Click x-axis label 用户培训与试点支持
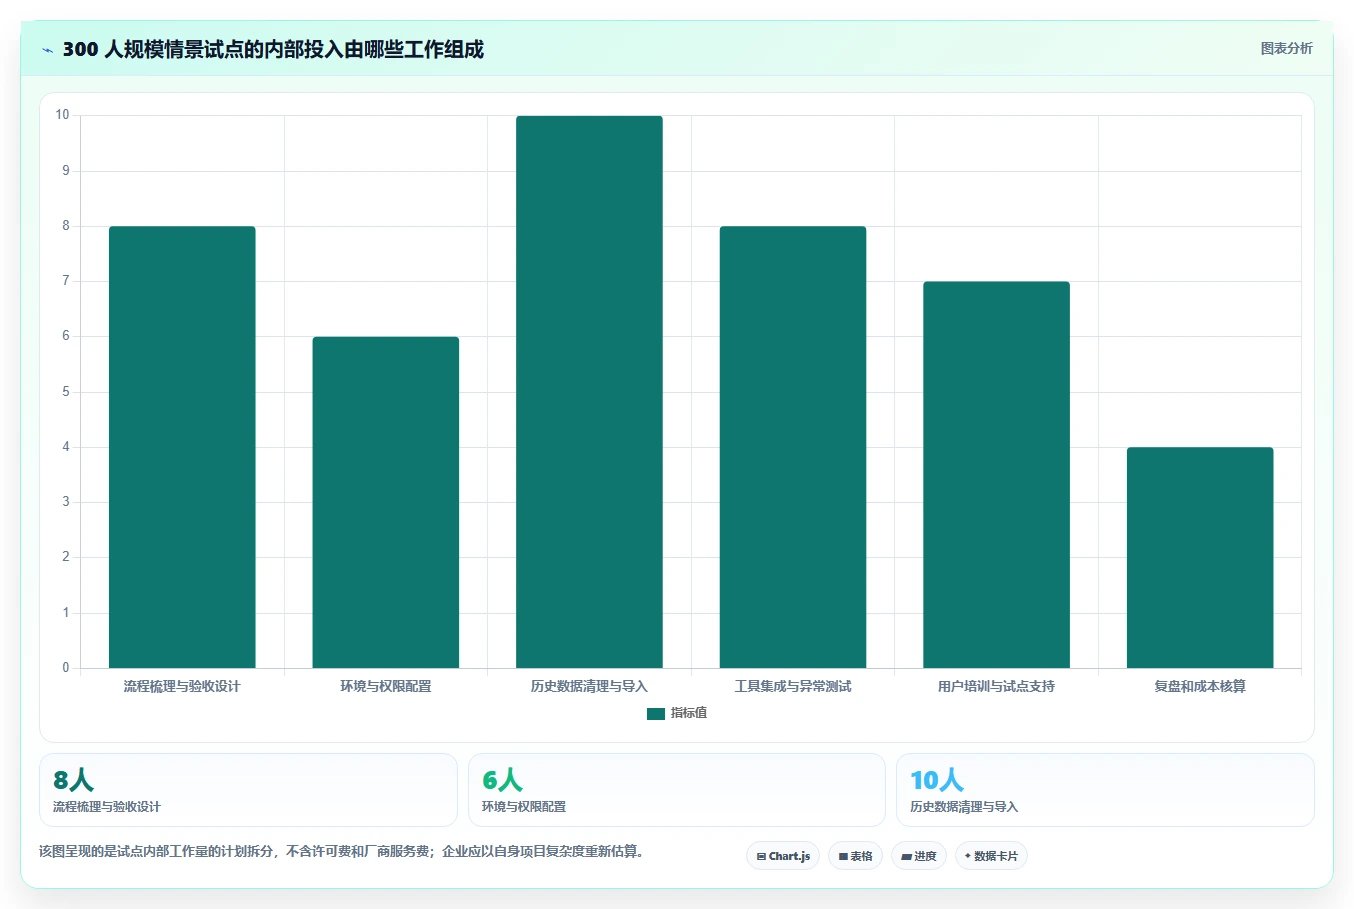Viewport: 1354px width, 909px height. tap(996, 686)
